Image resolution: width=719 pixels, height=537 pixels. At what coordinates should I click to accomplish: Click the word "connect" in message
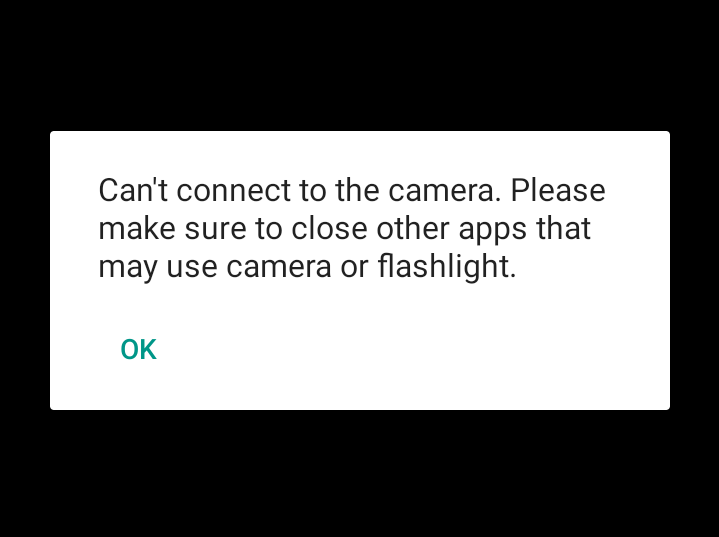(x=234, y=191)
